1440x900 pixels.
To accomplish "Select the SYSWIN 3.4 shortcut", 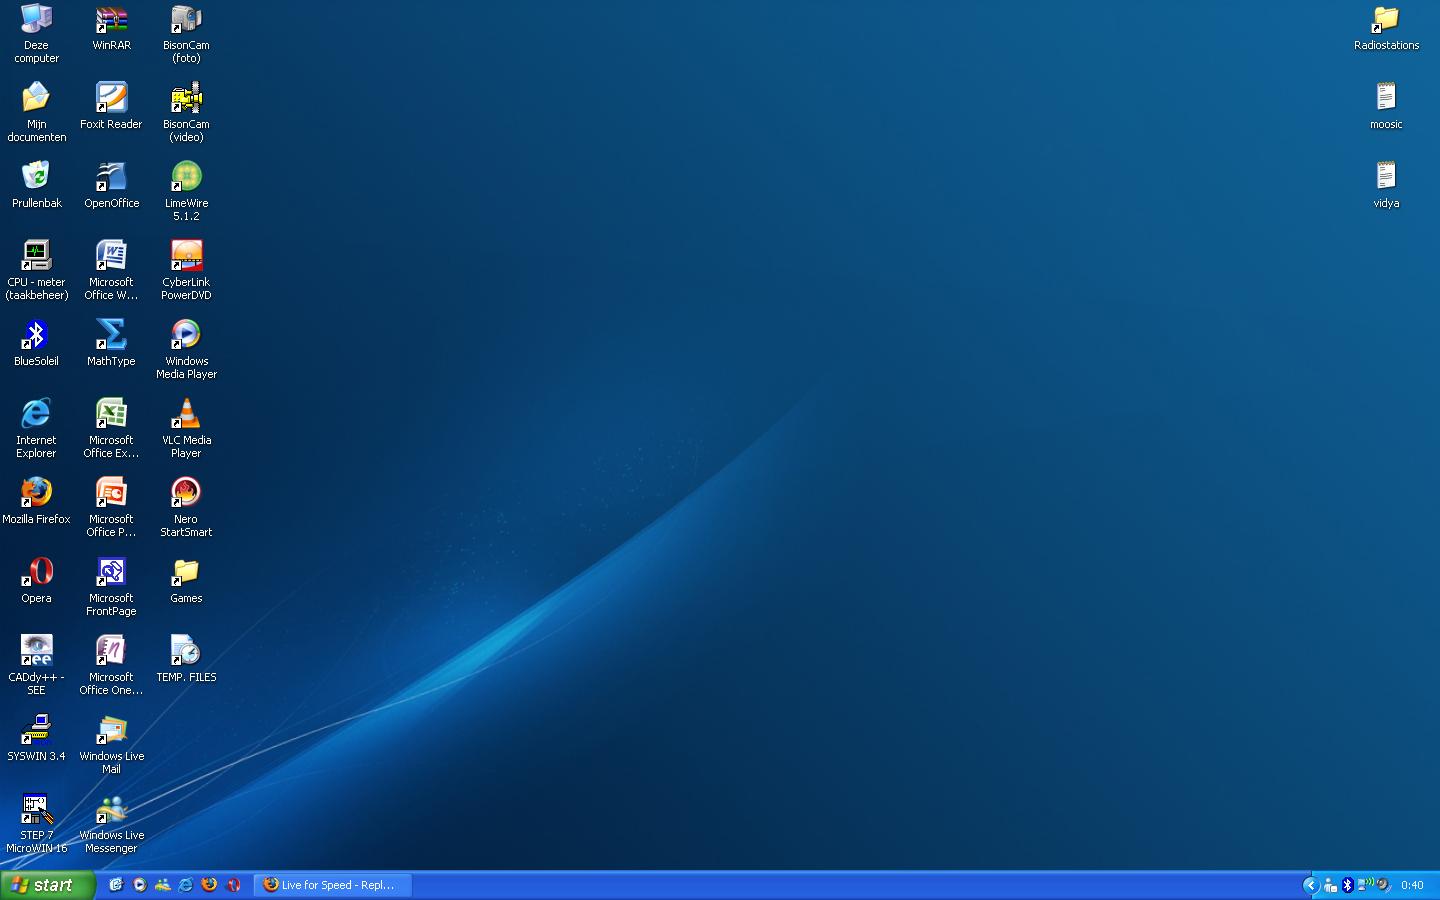I will [x=36, y=738].
